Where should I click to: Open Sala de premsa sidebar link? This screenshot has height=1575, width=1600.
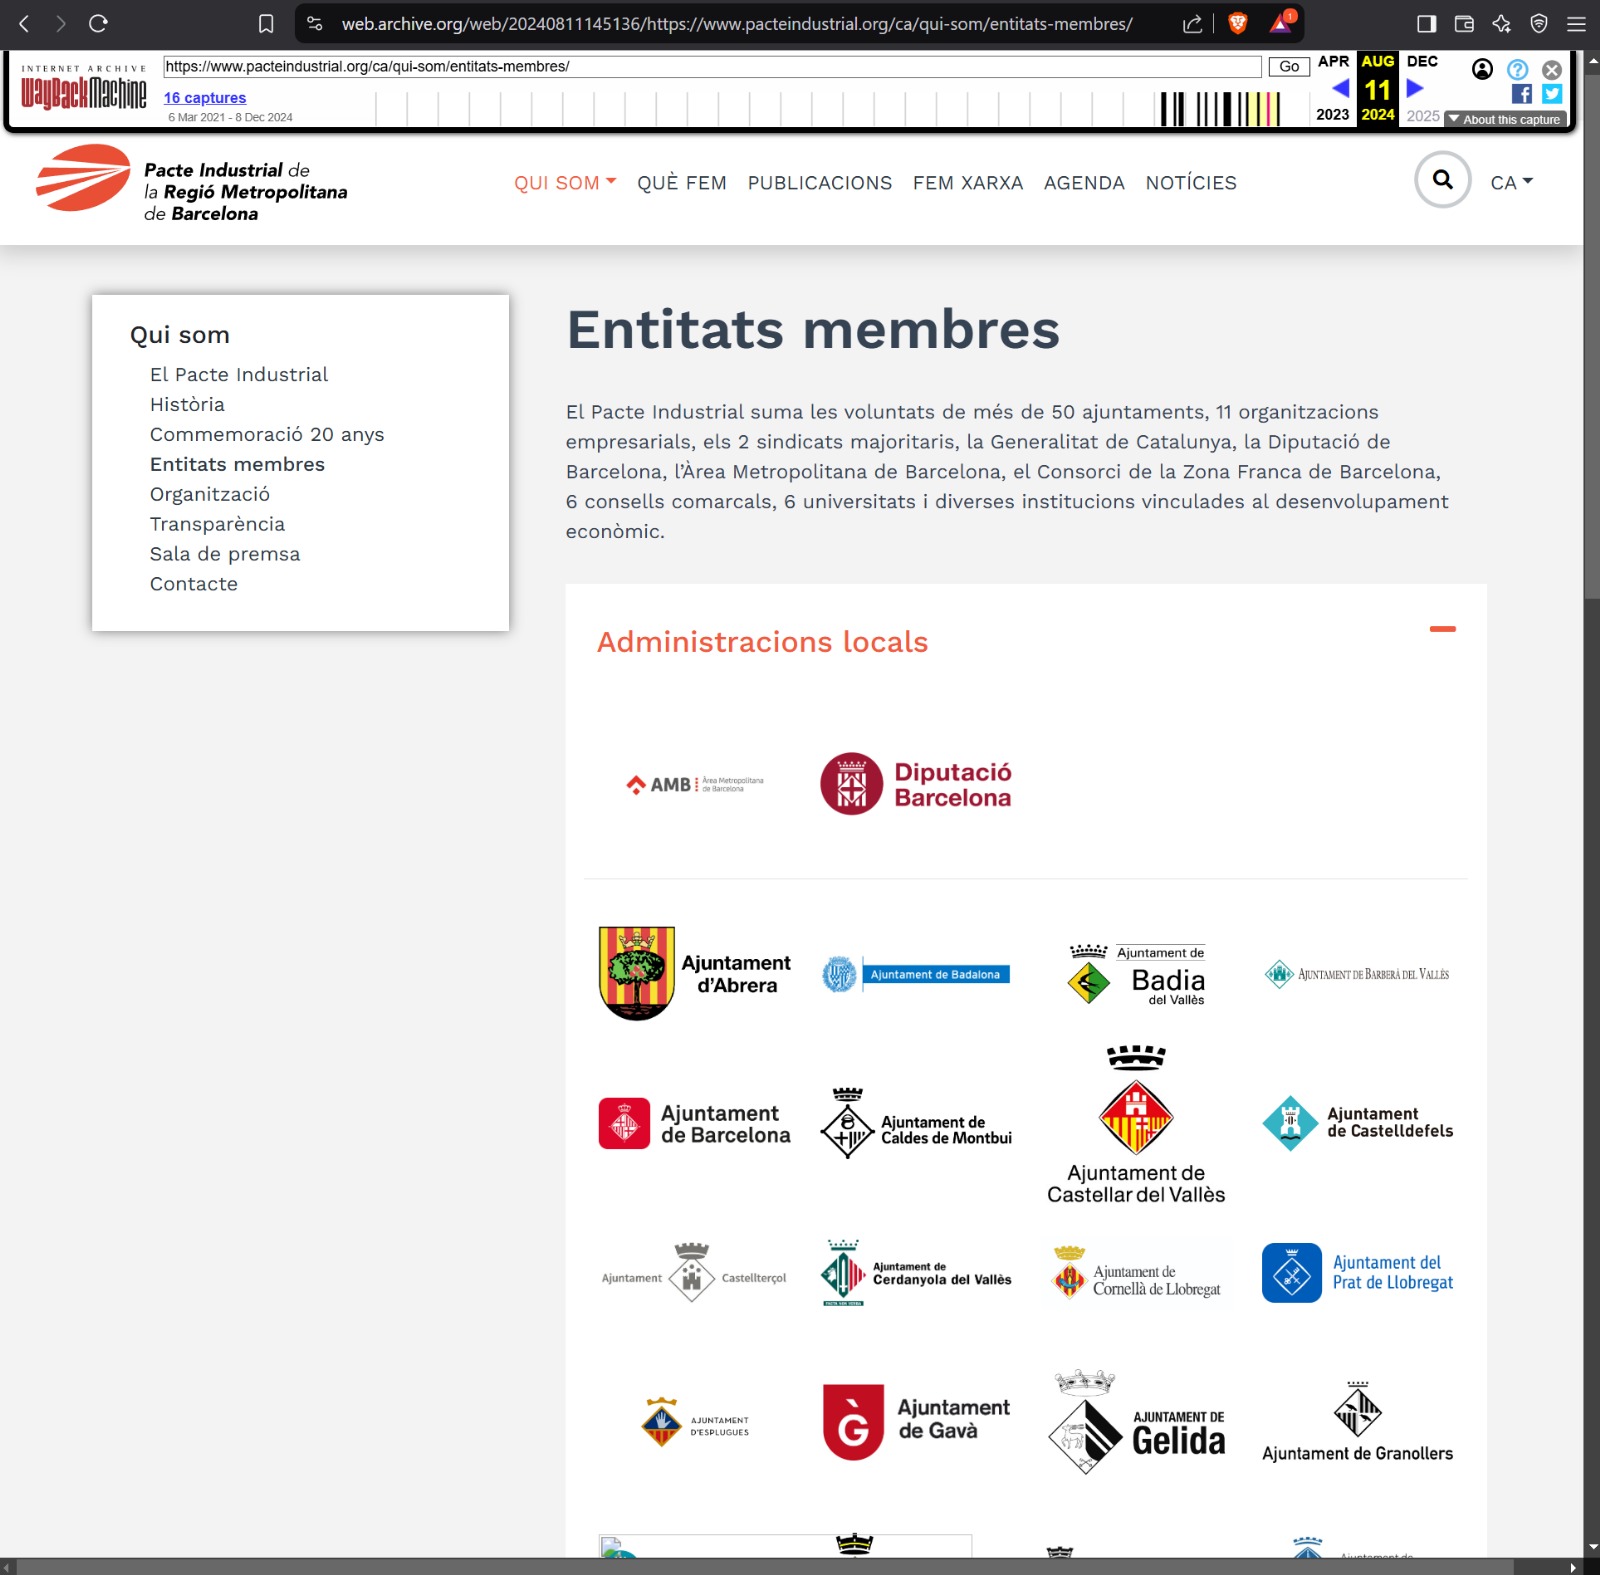click(225, 554)
